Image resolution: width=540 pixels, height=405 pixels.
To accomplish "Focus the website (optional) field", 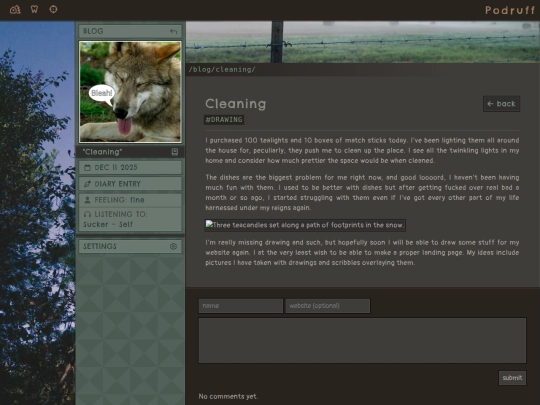I will (328, 306).
